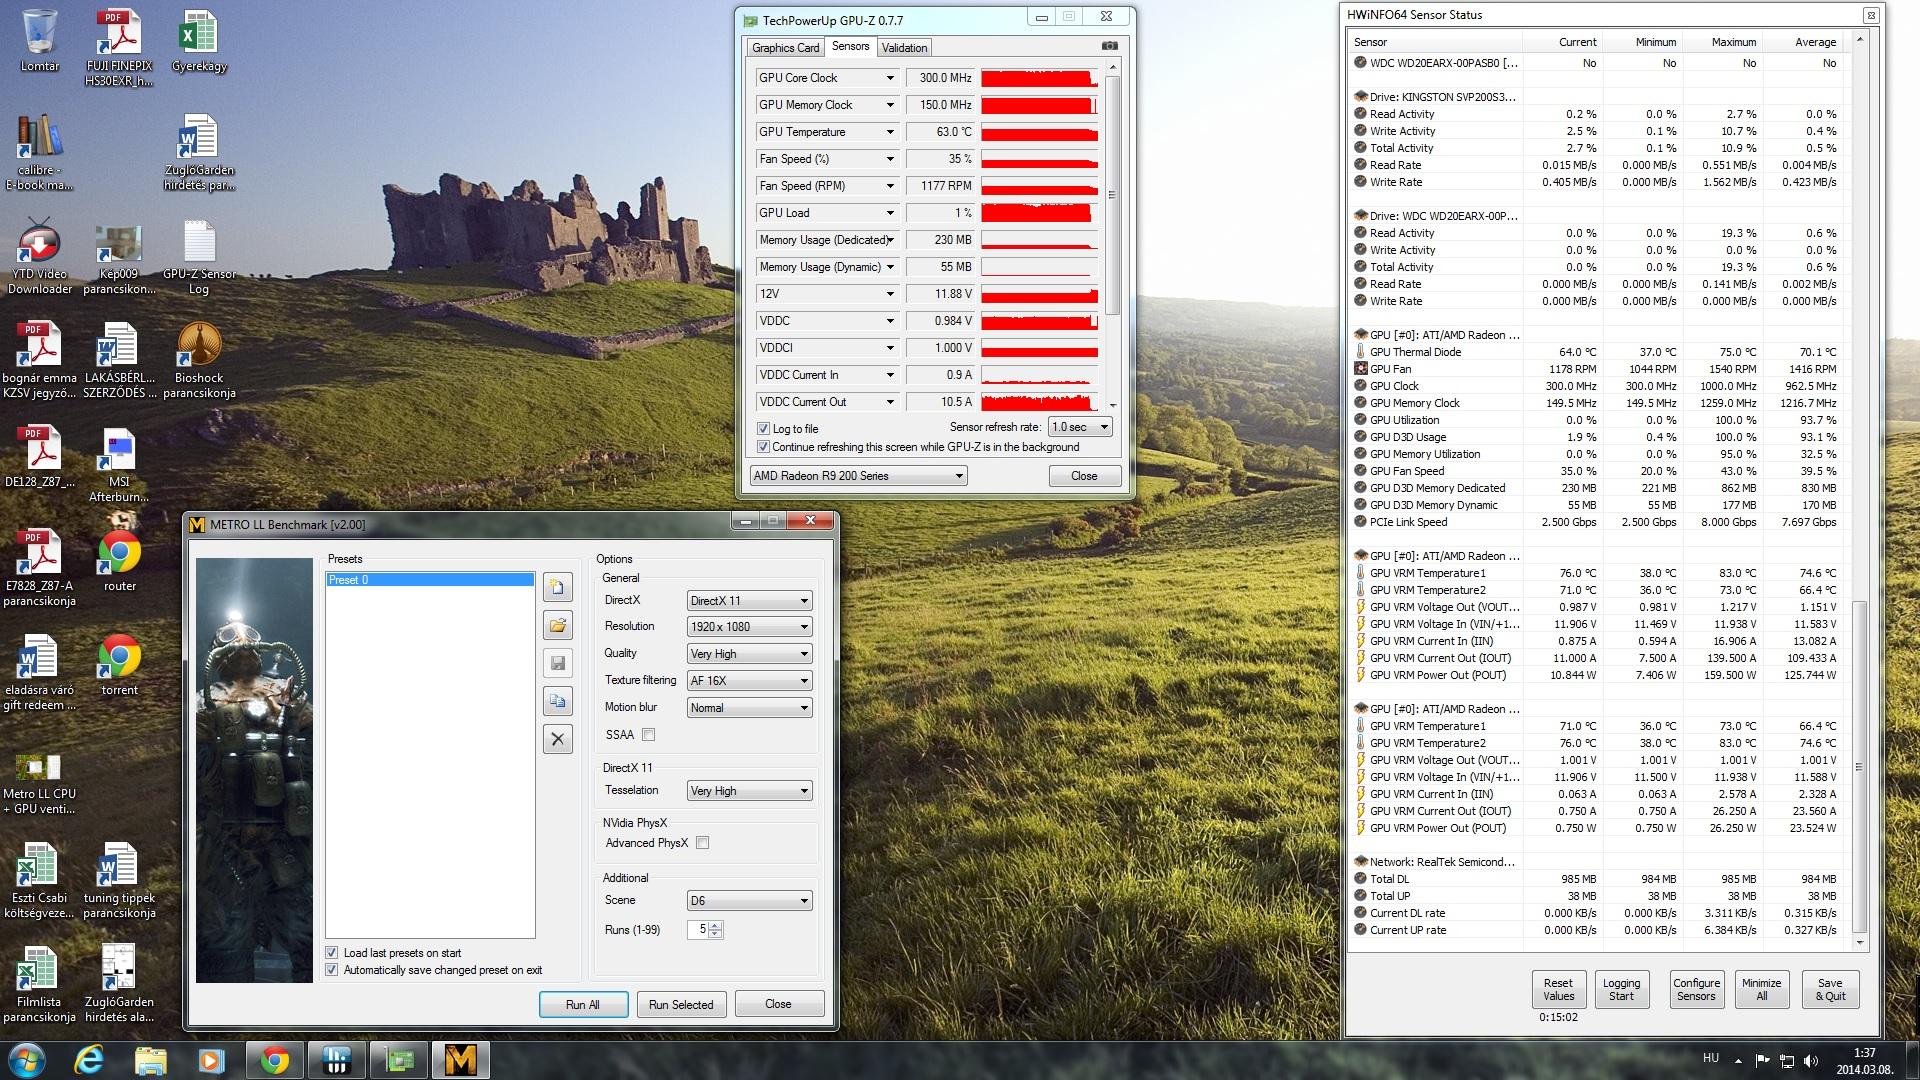
Task: Open Internet Explorer from the taskbar
Action: 90,1060
